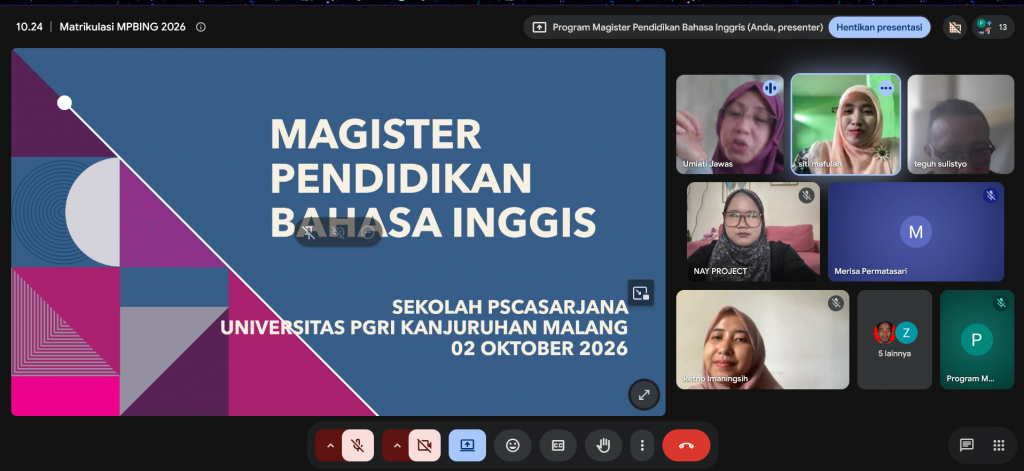Click muted mic icon on Program M tile
This screenshot has width=1024, height=471.
click(x=1000, y=303)
